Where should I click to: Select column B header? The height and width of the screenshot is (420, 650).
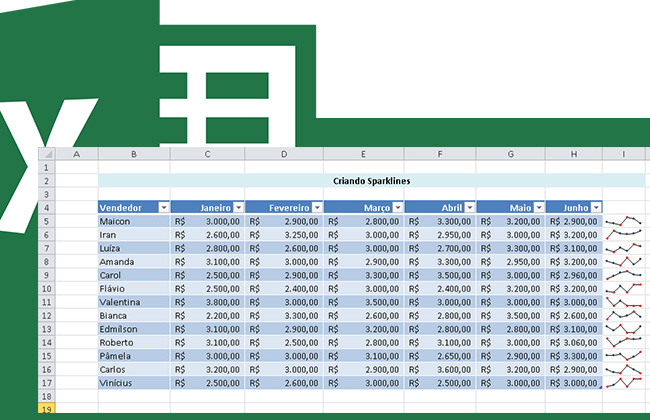click(134, 154)
